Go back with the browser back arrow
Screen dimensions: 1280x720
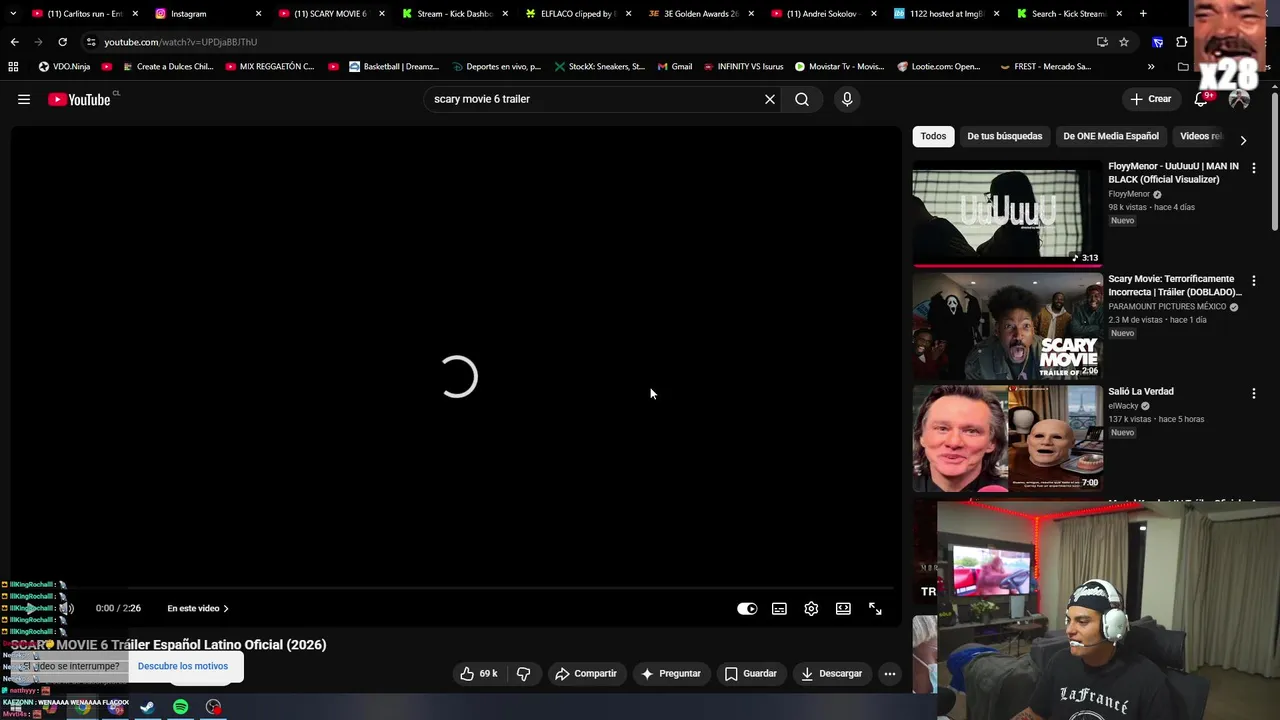14,42
